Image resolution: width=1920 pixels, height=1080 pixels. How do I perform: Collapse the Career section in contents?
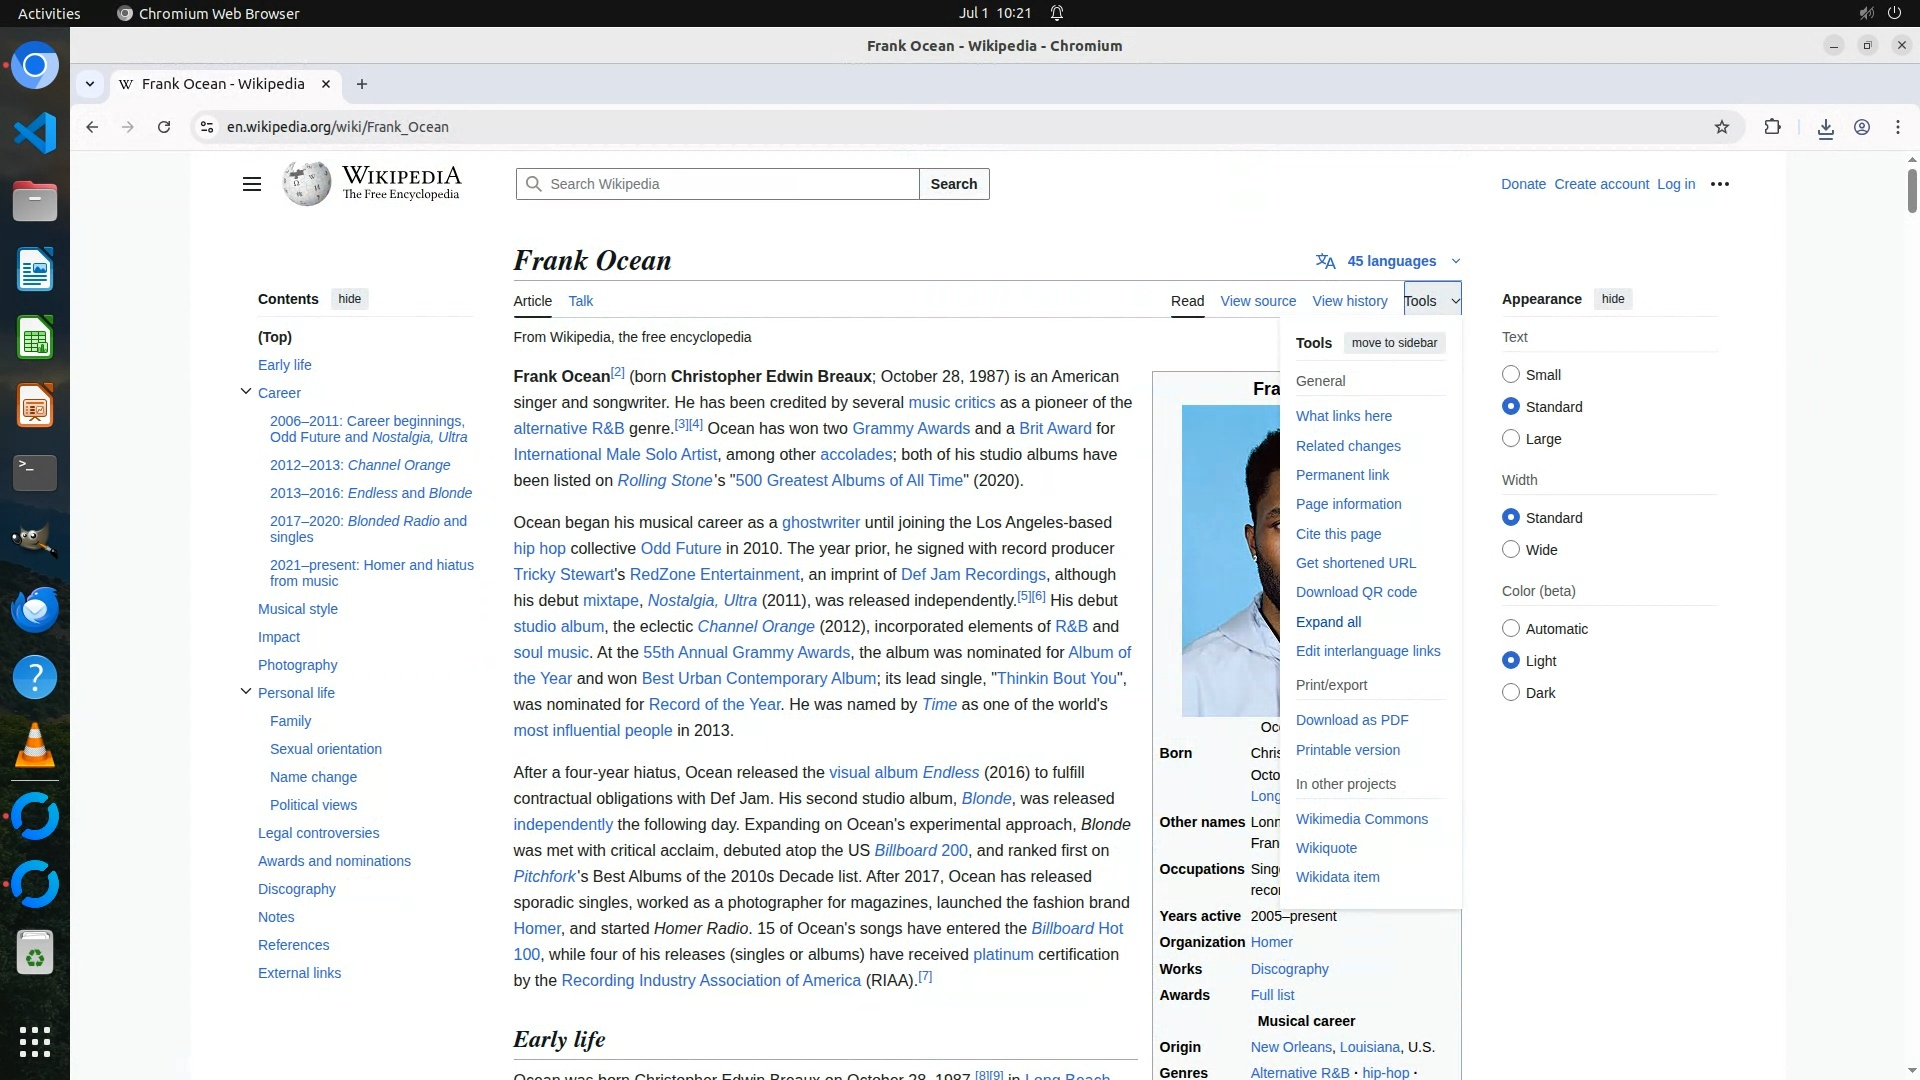[x=246, y=392]
